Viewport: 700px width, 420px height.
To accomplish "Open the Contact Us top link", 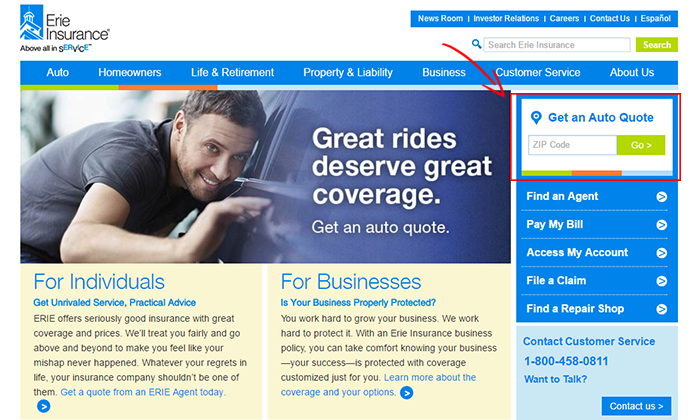I will [x=610, y=18].
